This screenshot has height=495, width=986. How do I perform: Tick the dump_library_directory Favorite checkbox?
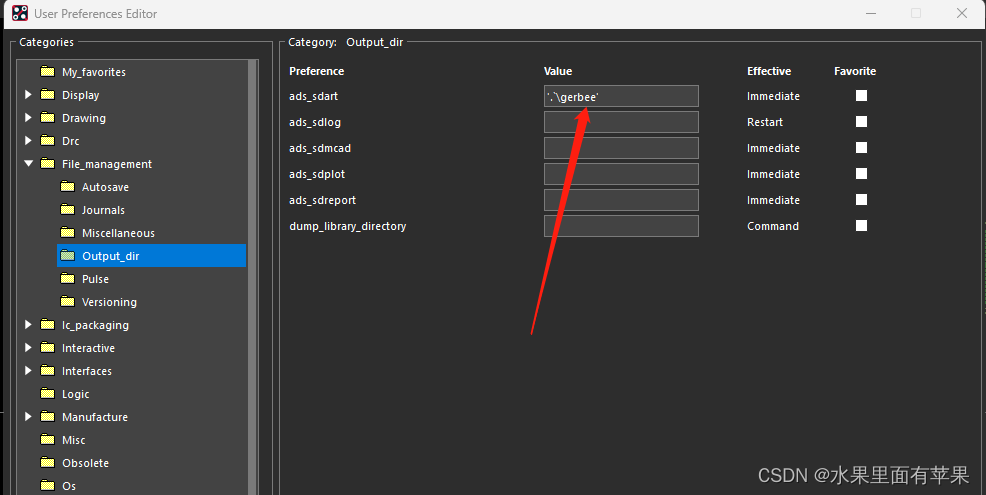pyautogui.click(x=861, y=226)
